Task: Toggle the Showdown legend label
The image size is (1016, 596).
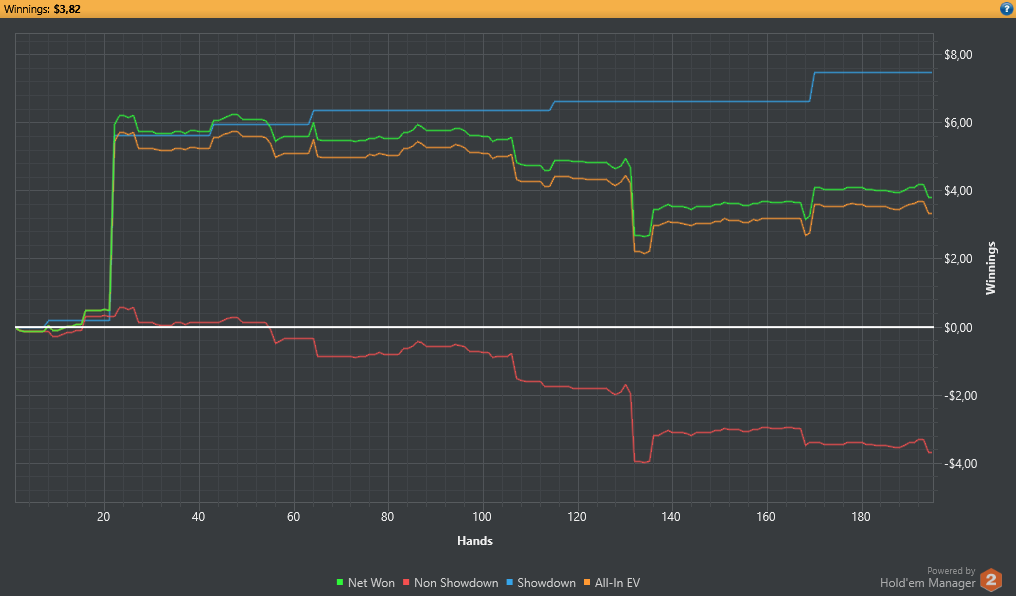Action: point(546,583)
